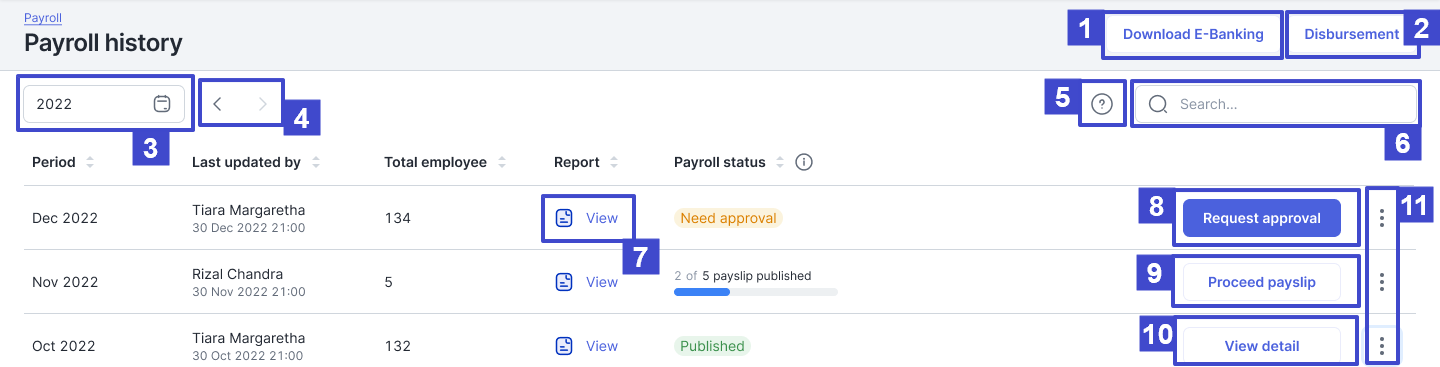This screenshot has height=367, width=1440.
Task: Open the Nov 2022 row three-dot menu
Action: (1381, 282)
